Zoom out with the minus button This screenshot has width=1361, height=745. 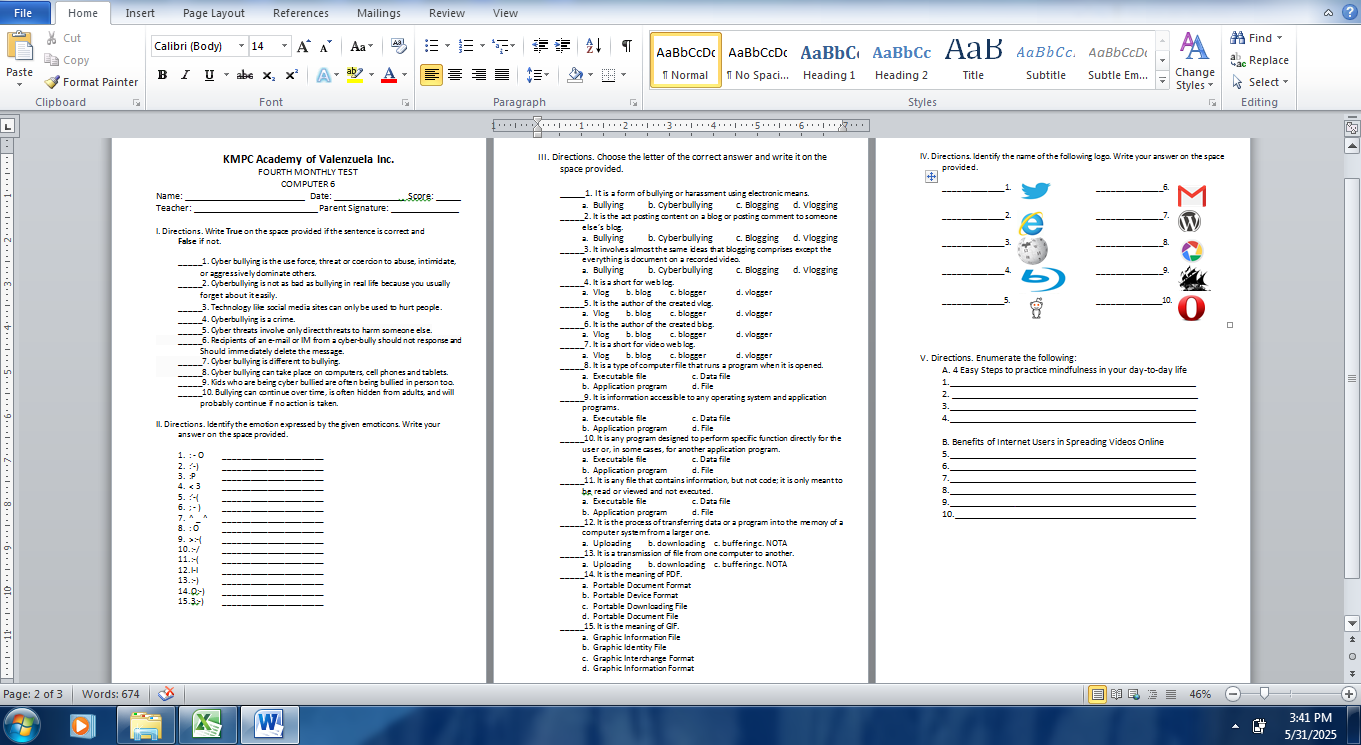click(x=1233, y=694)
